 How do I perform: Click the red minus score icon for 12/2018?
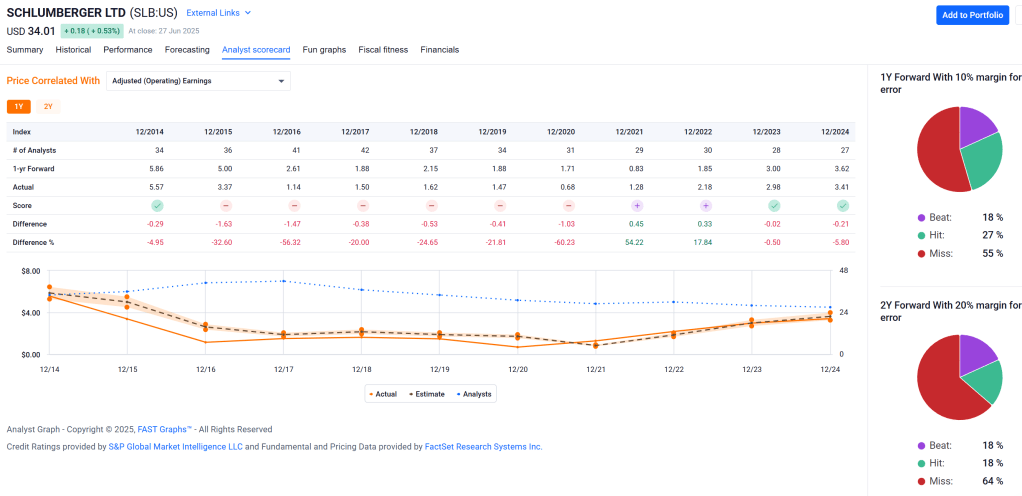(x=432, y=205)
